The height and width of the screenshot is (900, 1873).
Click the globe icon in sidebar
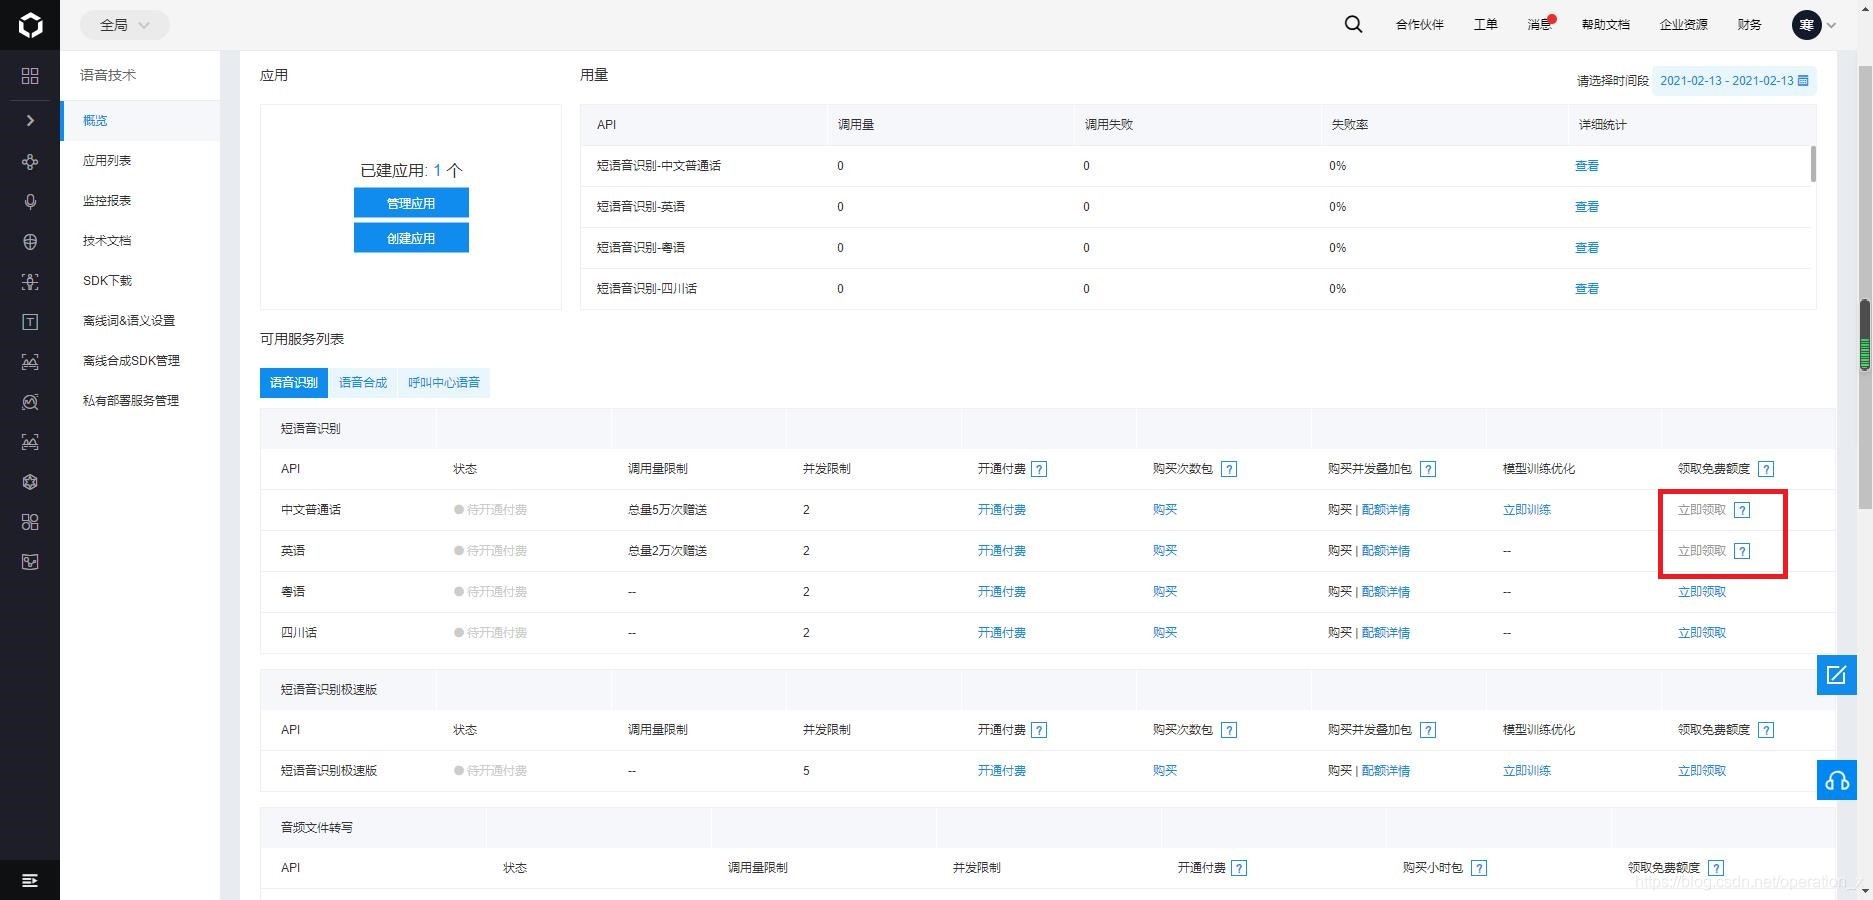30,241
